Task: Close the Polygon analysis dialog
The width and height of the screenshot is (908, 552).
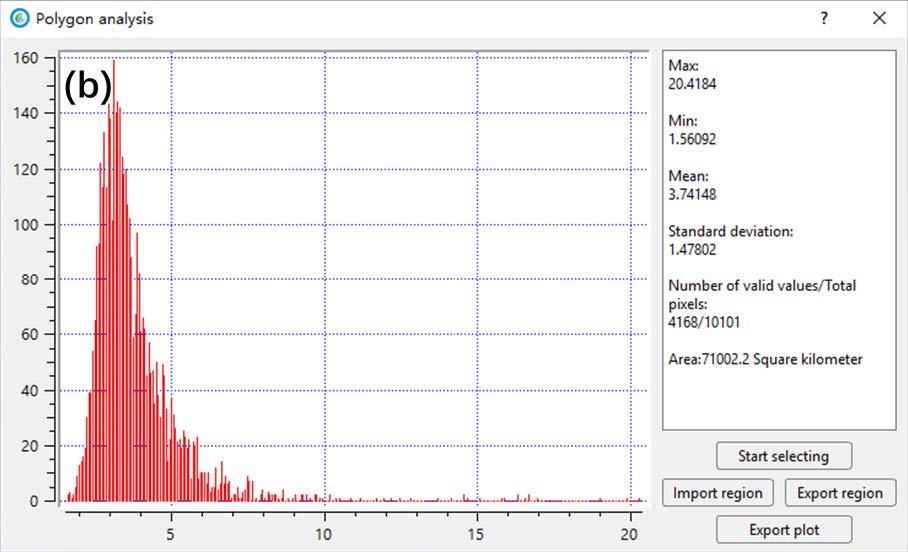Action: pos(879,18)
